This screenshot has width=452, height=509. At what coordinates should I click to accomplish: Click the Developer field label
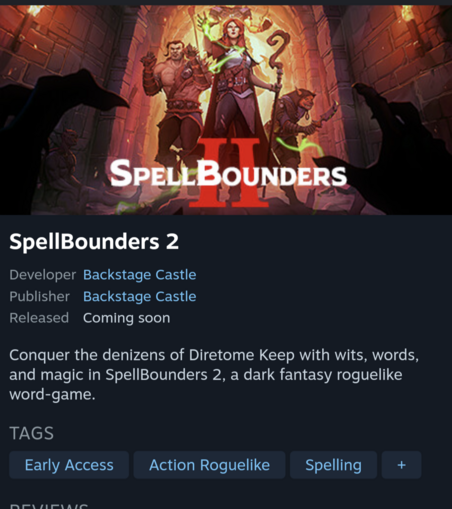43,275
